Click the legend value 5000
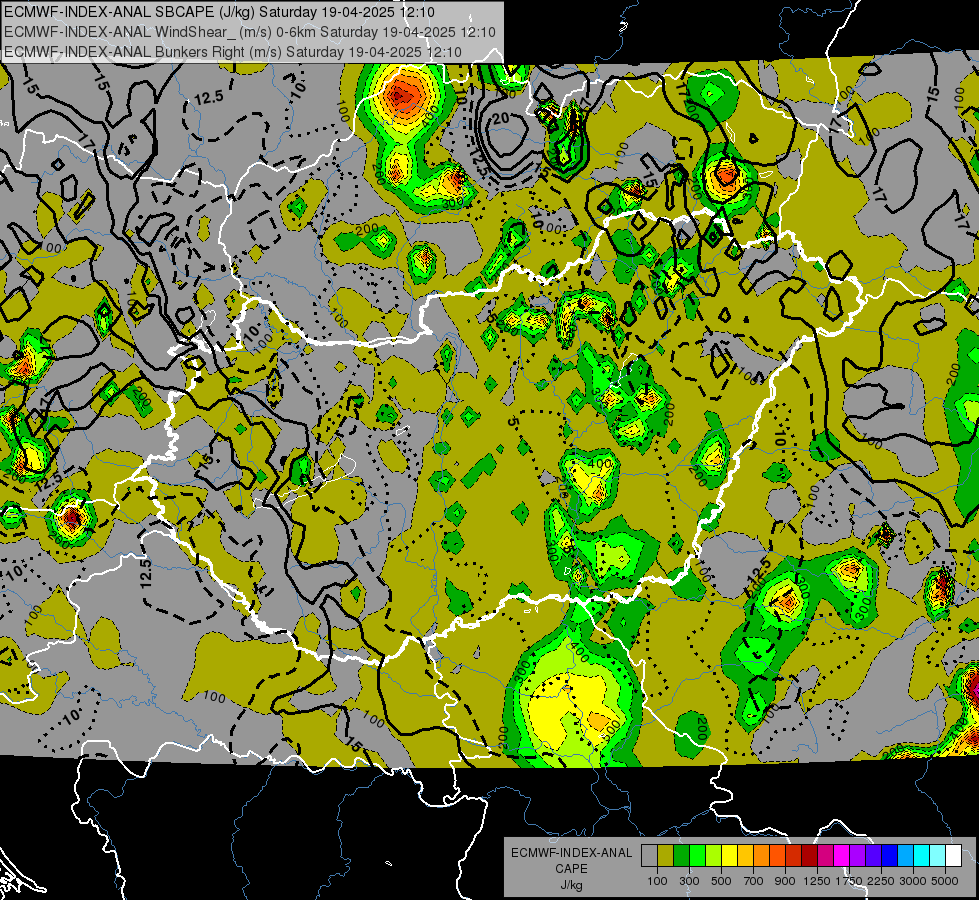Screen dimensions: 979x900 (x=945, y=881)
